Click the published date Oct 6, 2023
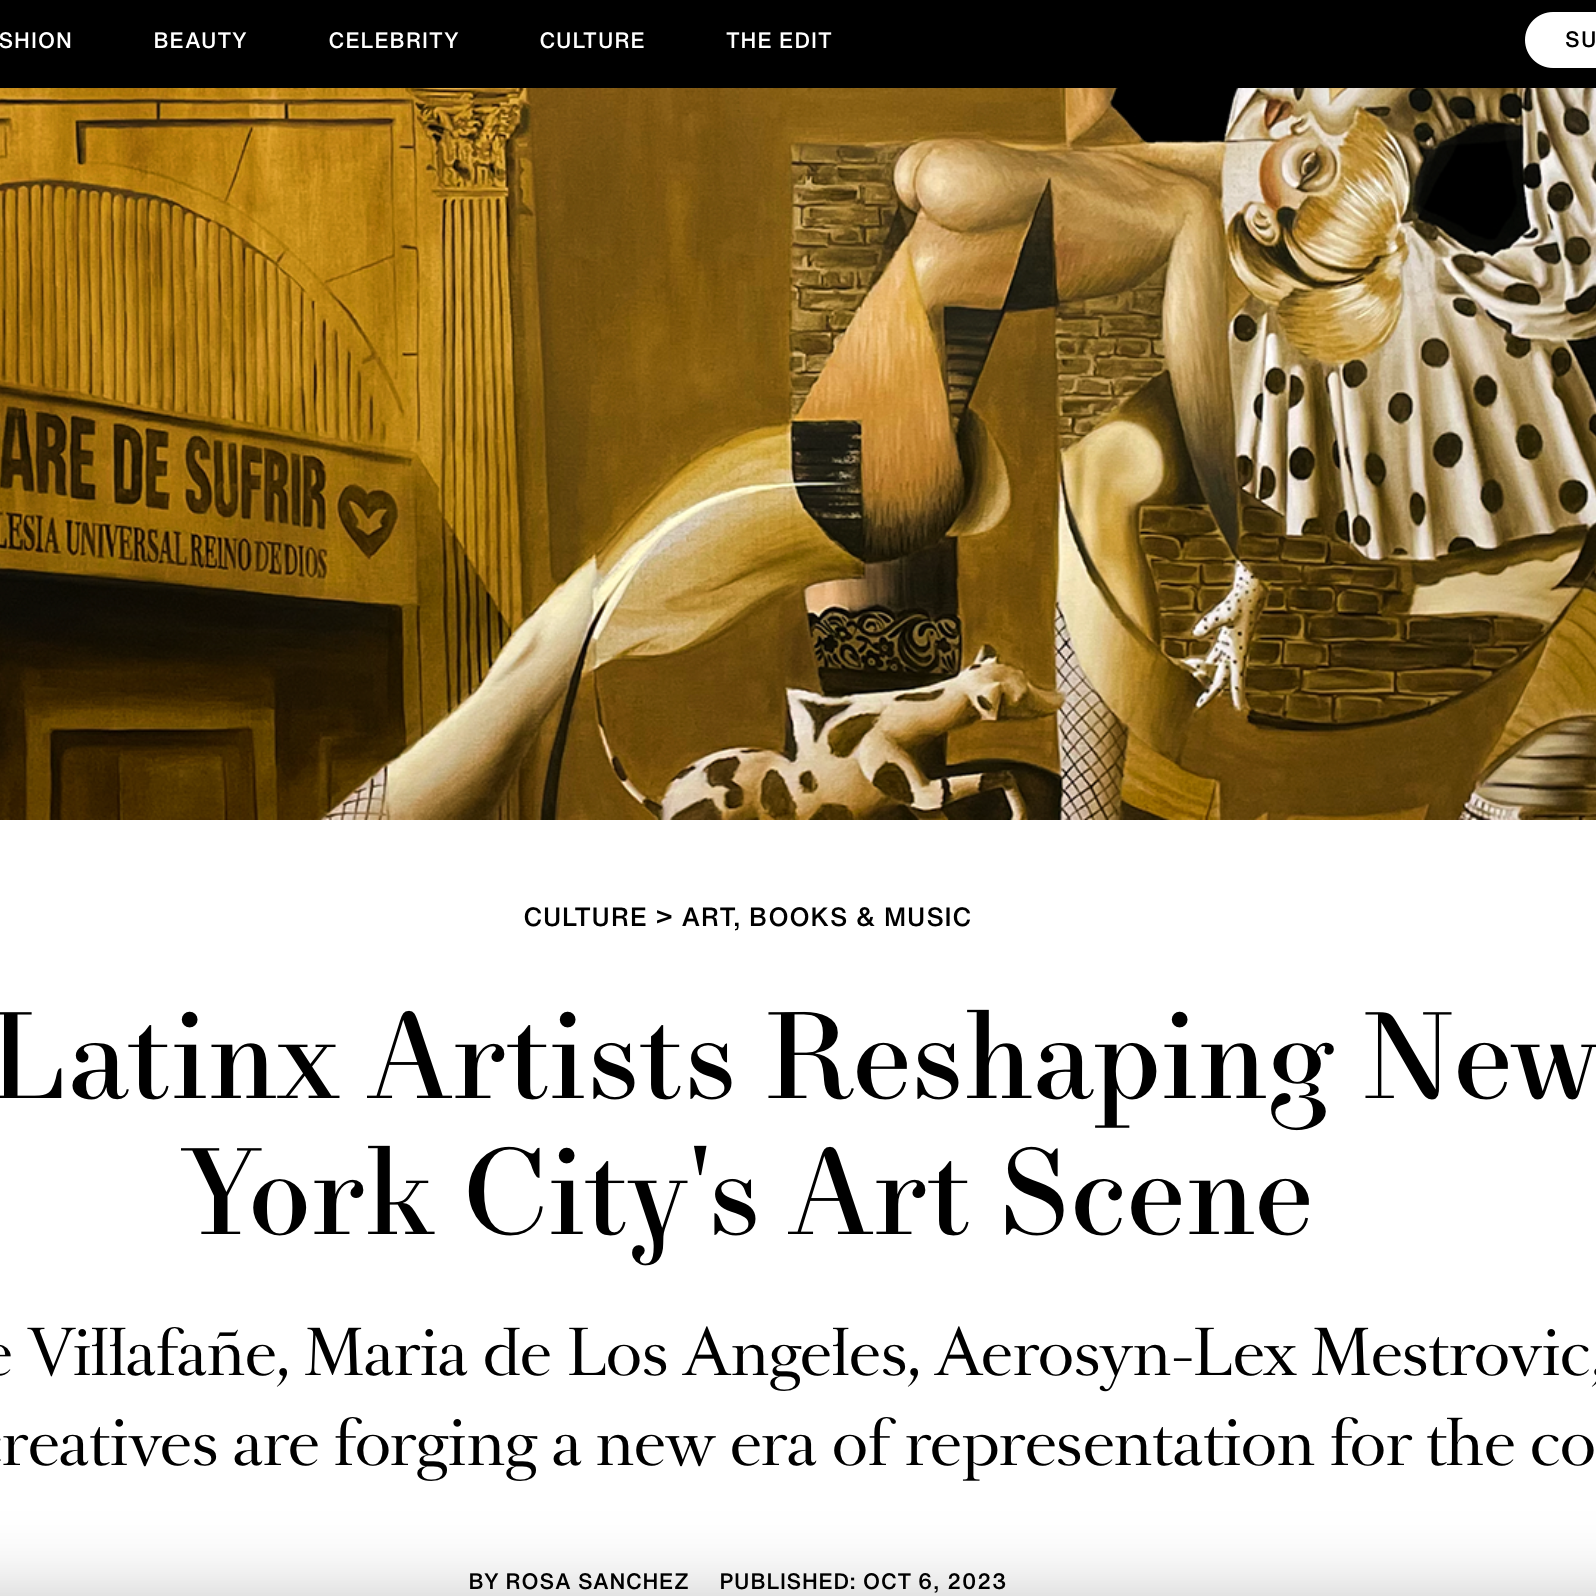Image resolution: width=1596 pixels, height=1596 pixels. [934, 1581]
